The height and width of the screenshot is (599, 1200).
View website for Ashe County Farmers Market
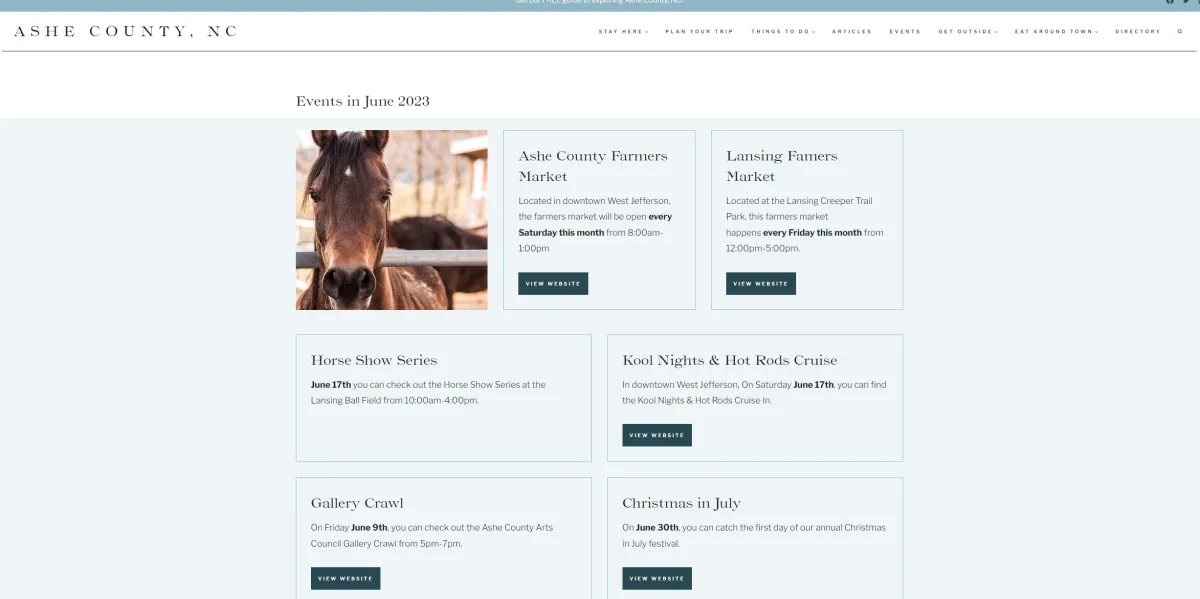tap(553, 283)
